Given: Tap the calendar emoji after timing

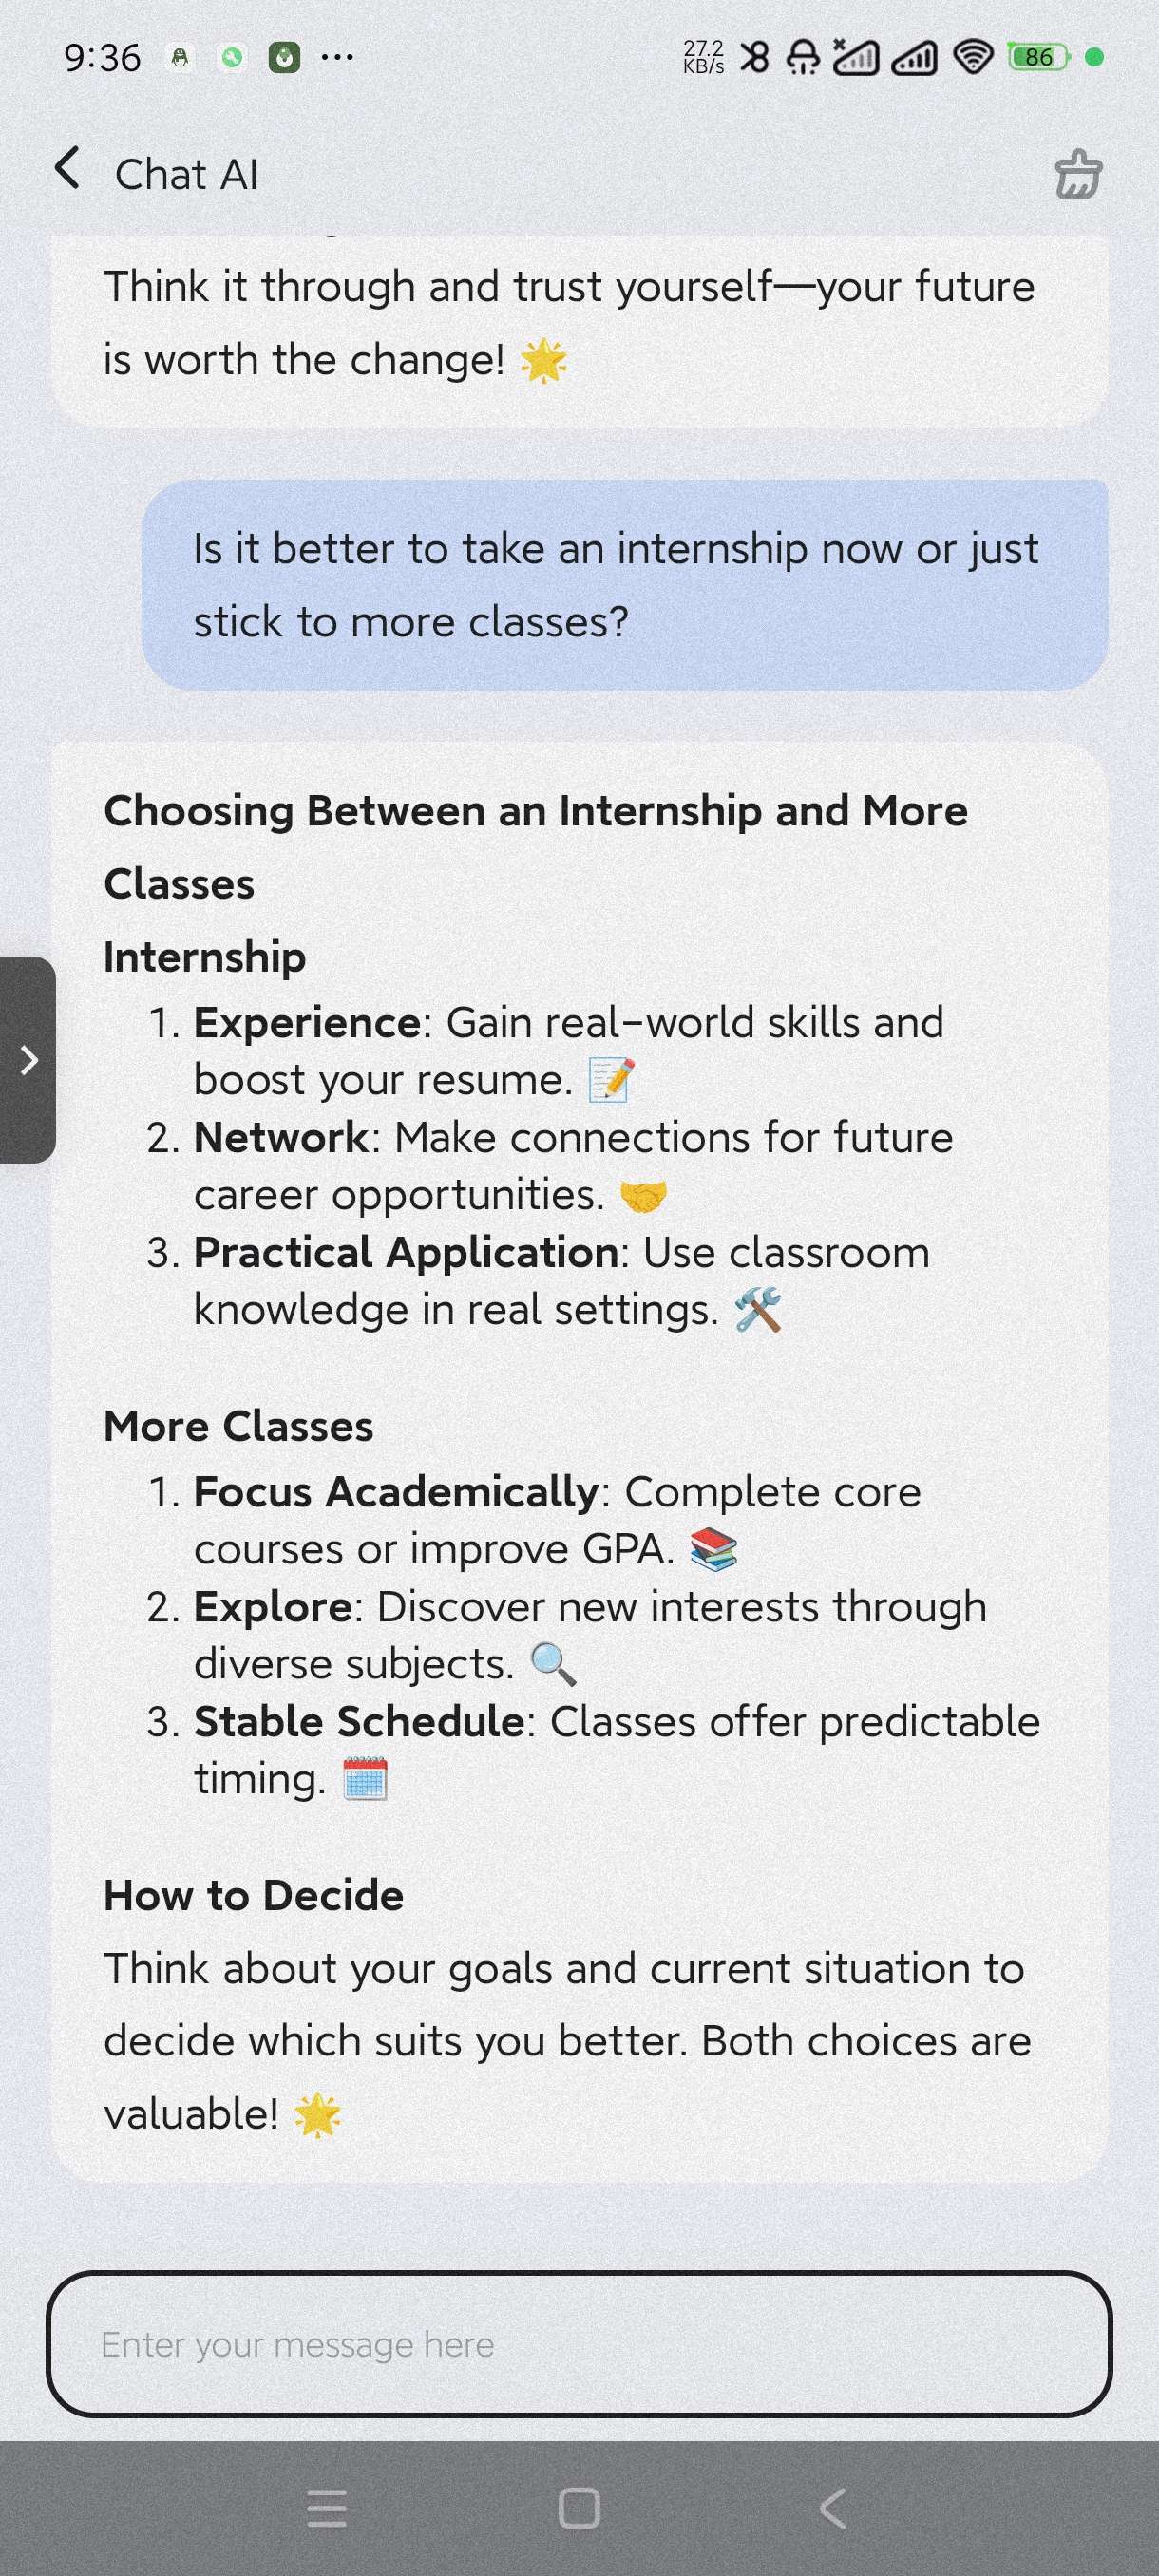Looking at the screenshot, I should click(365, 1779).
